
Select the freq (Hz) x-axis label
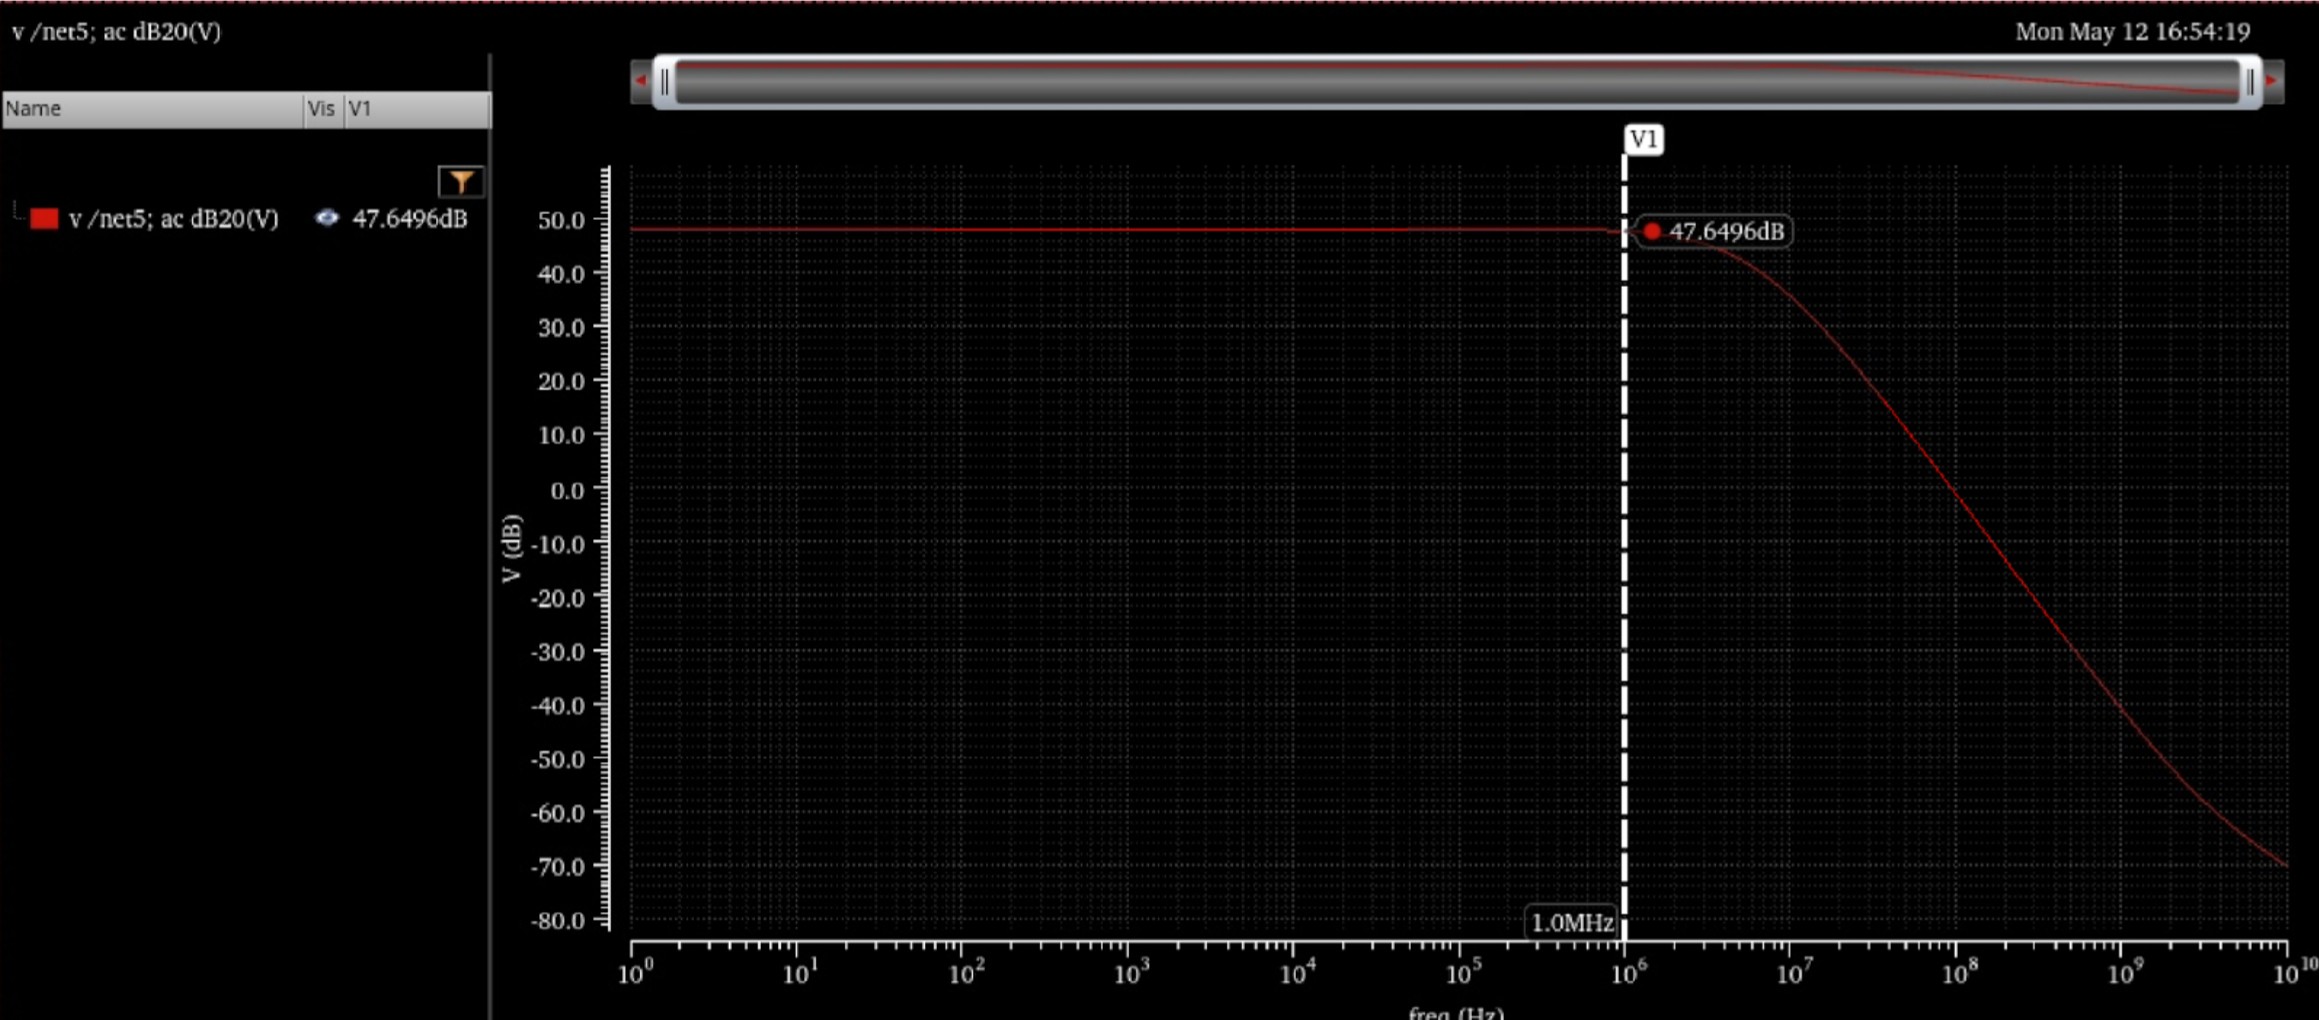1455,1011
